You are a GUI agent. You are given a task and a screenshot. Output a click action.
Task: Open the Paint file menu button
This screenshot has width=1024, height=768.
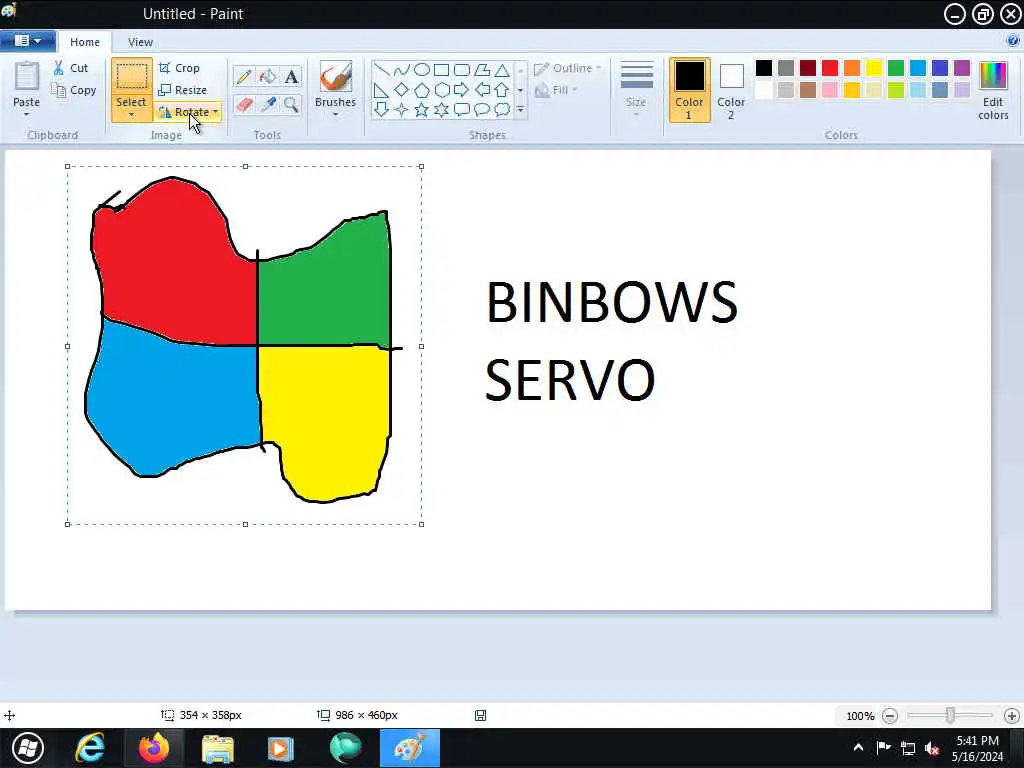pyautogui.click(x=27, y=41)
